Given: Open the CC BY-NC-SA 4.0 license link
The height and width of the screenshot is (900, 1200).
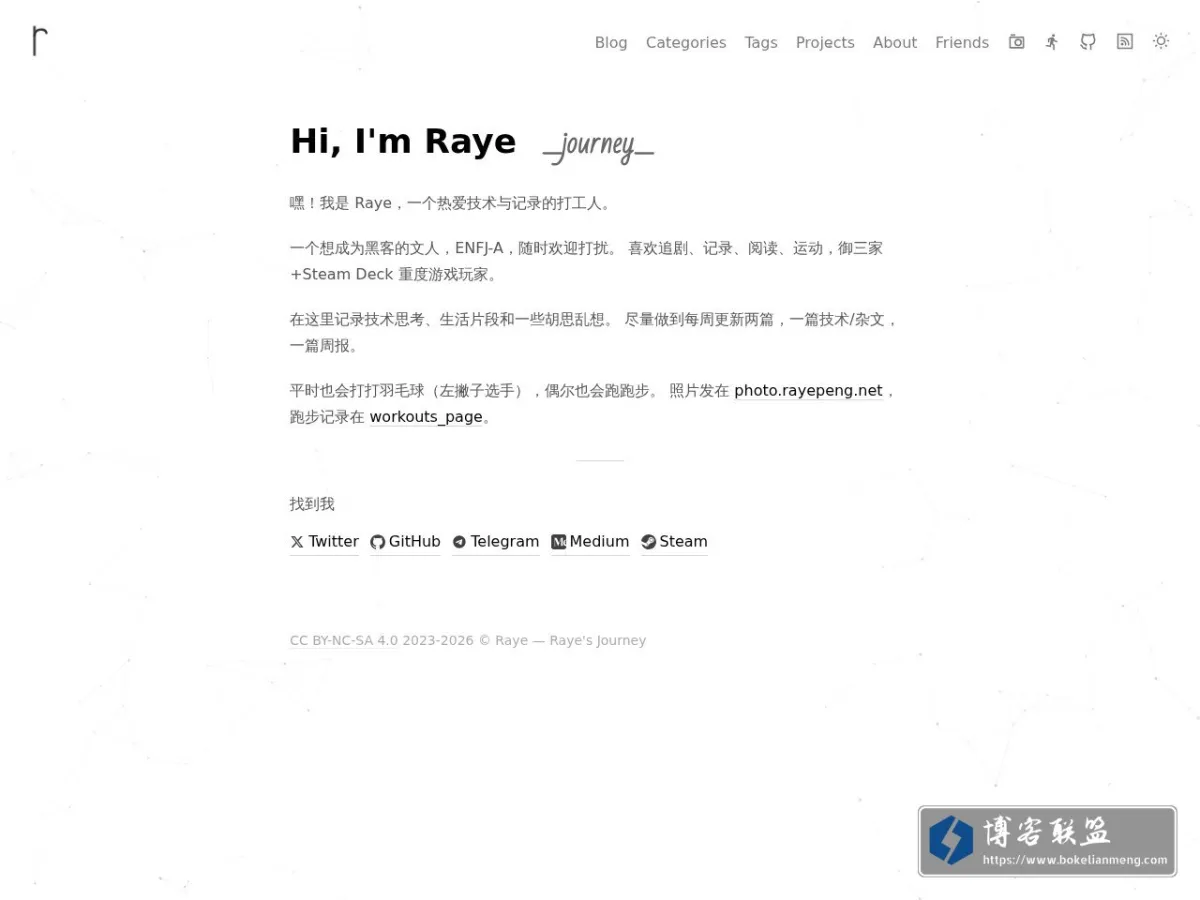Looking at the screenshot, I should (x=344, y=641).
